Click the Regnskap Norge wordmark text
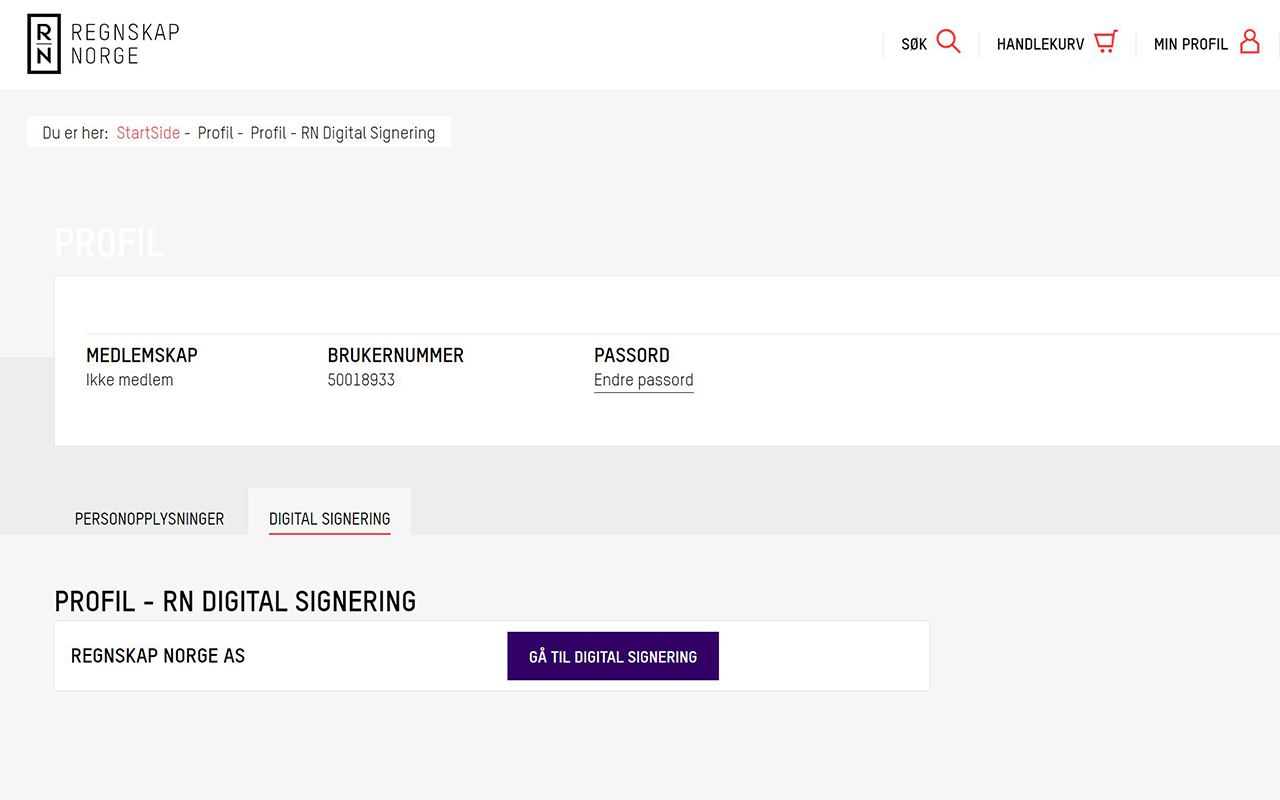Screen dimensions: 1280x800 click(x=125, y=44)
